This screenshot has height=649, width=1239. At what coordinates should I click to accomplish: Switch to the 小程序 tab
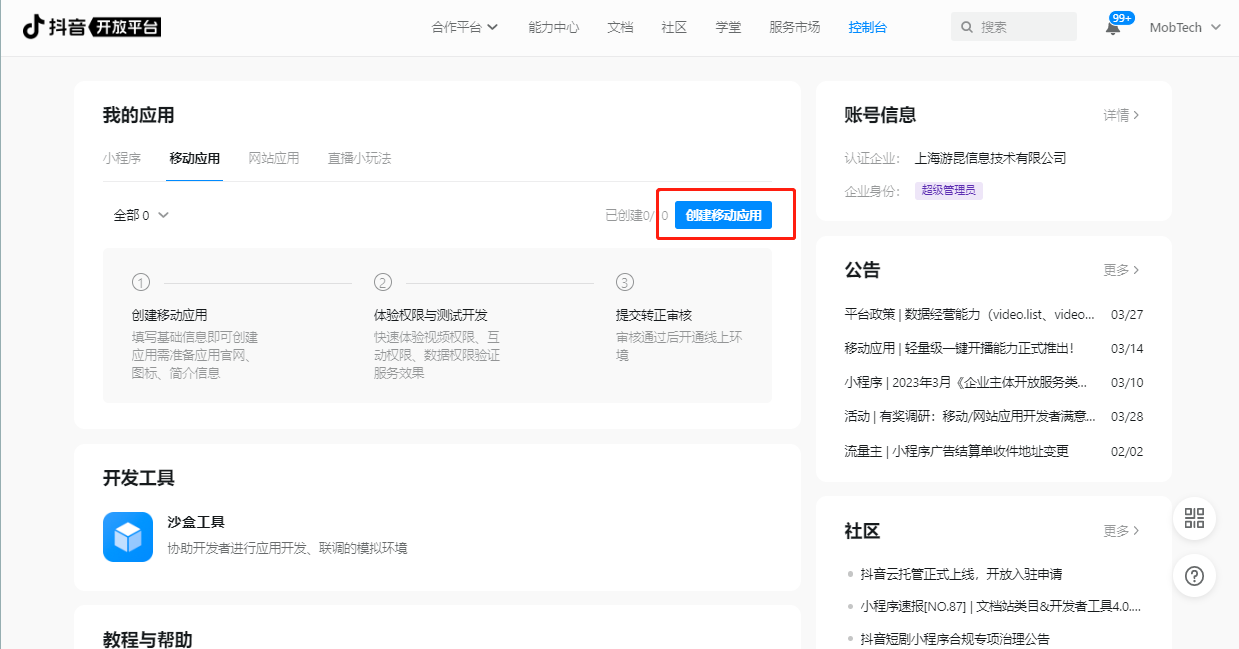pos(122,158)
